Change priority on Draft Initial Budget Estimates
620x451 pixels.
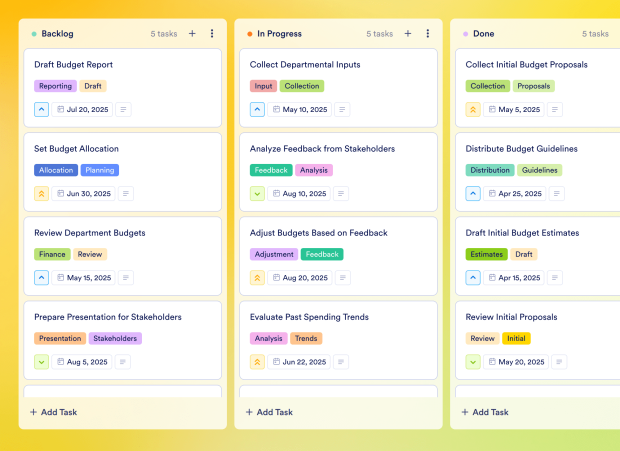pyautogui.click(x=473, y=278)
